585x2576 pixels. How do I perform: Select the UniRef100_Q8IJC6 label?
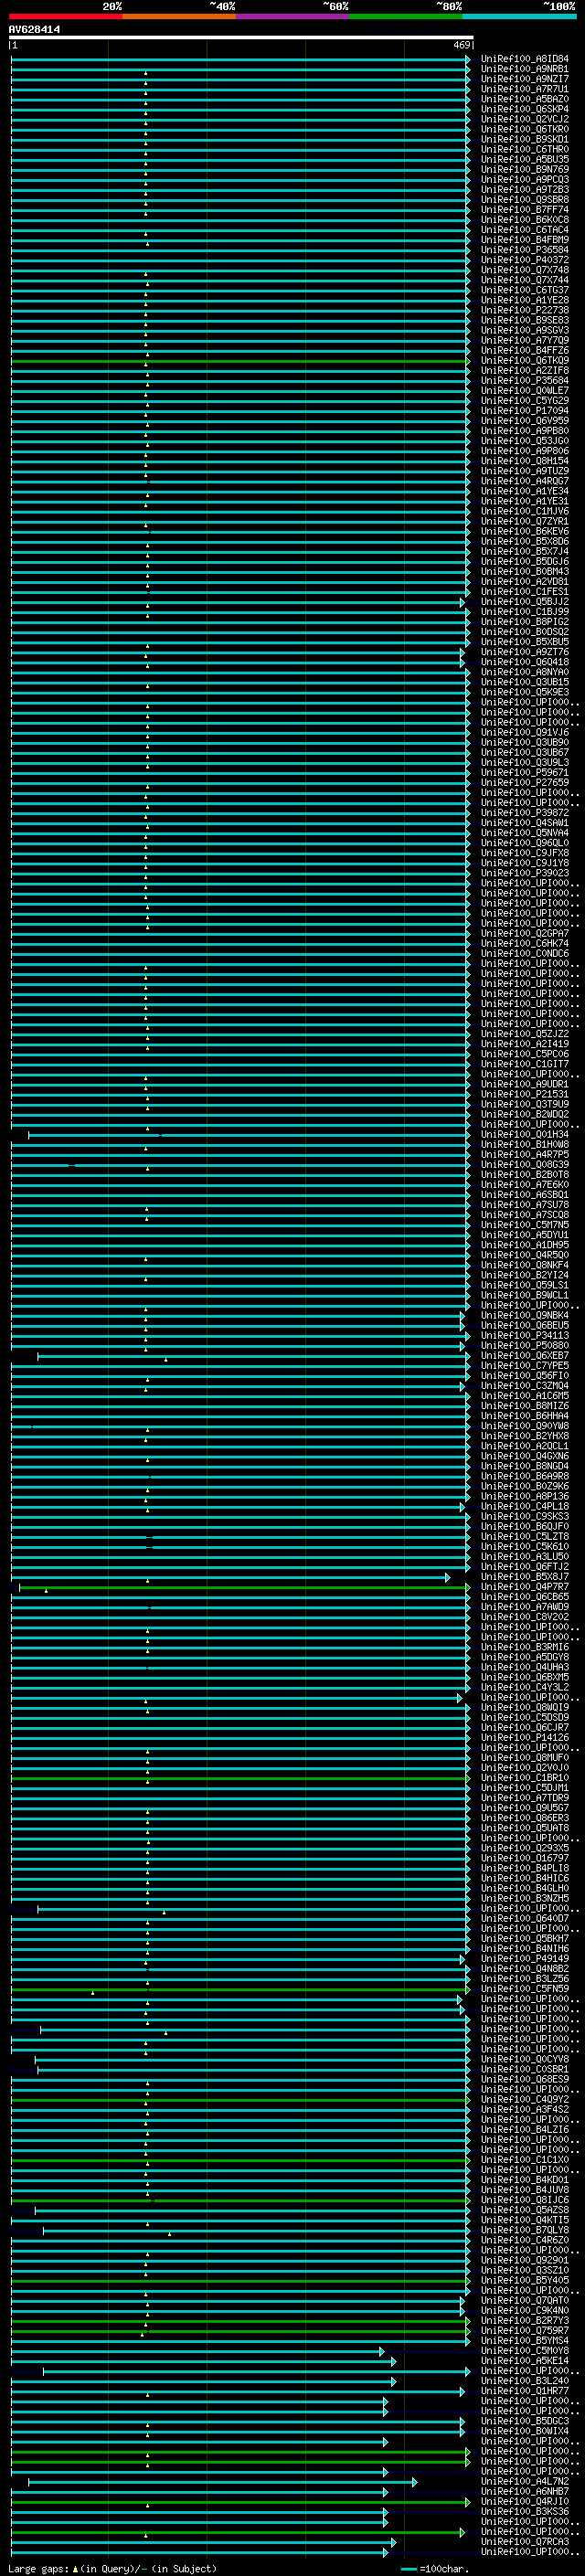click(x=524, y=2200)
